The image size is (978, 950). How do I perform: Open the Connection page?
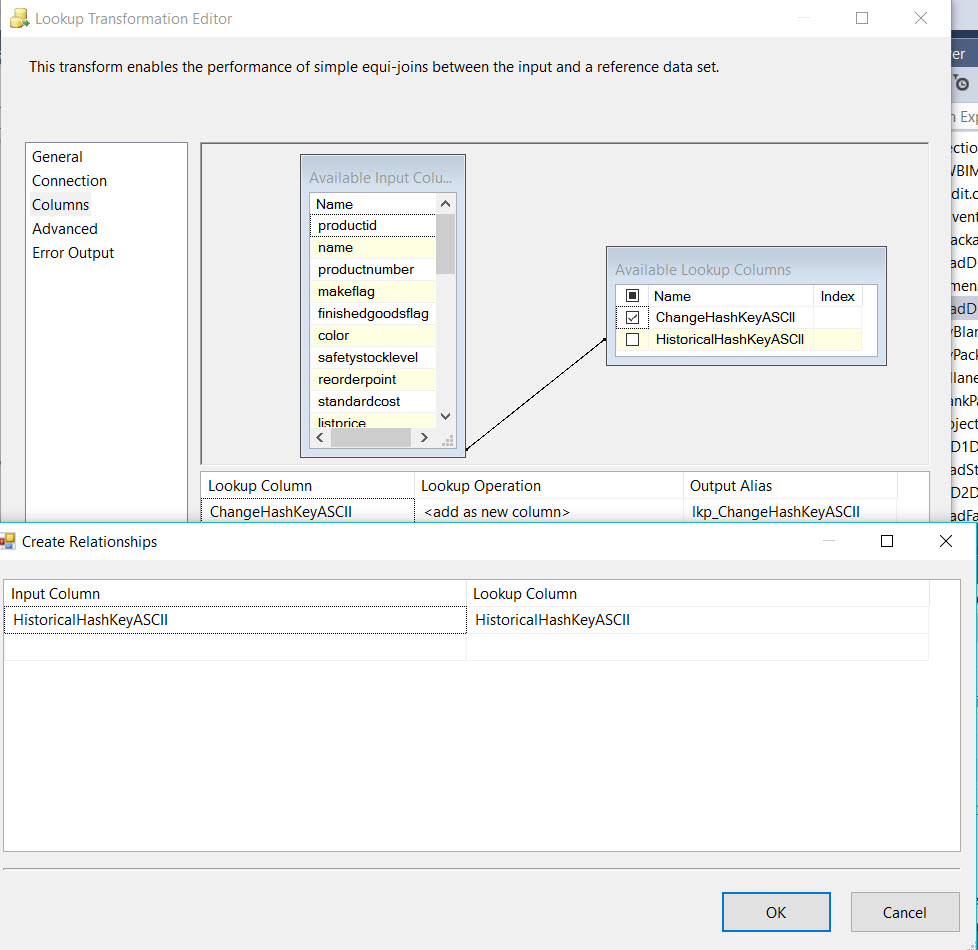[69, 181]
